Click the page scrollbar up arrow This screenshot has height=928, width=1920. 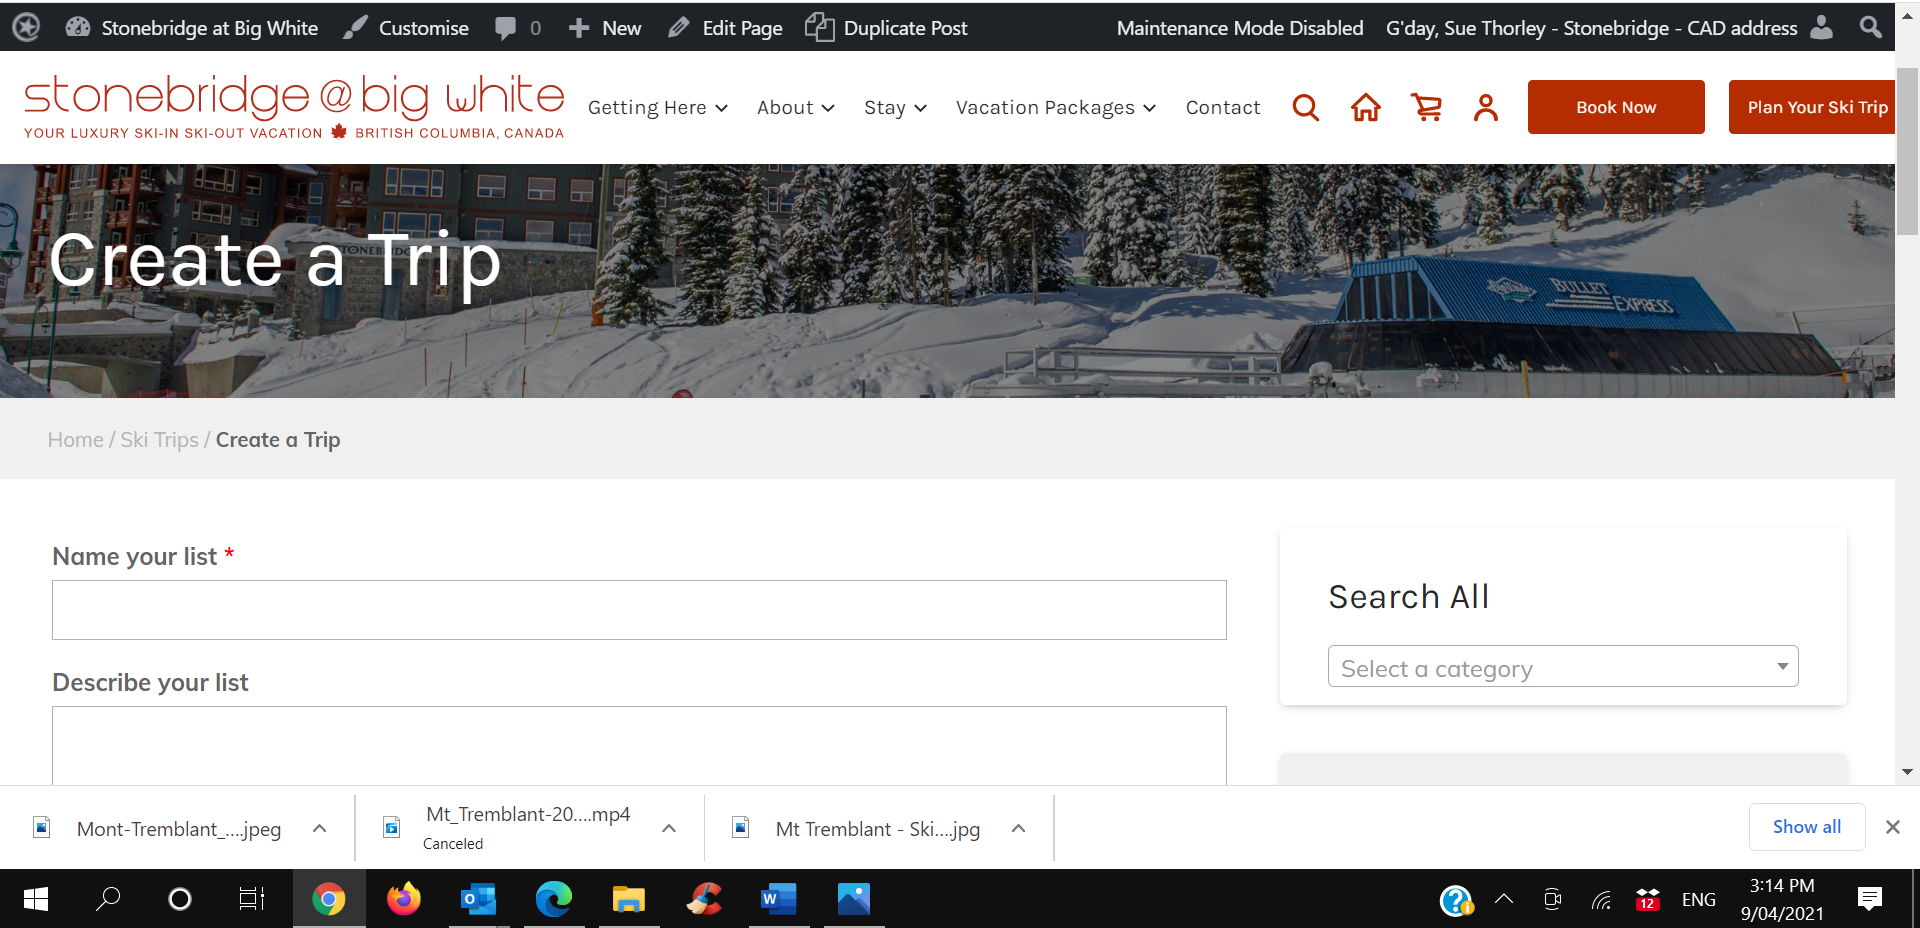(1907, 15)
